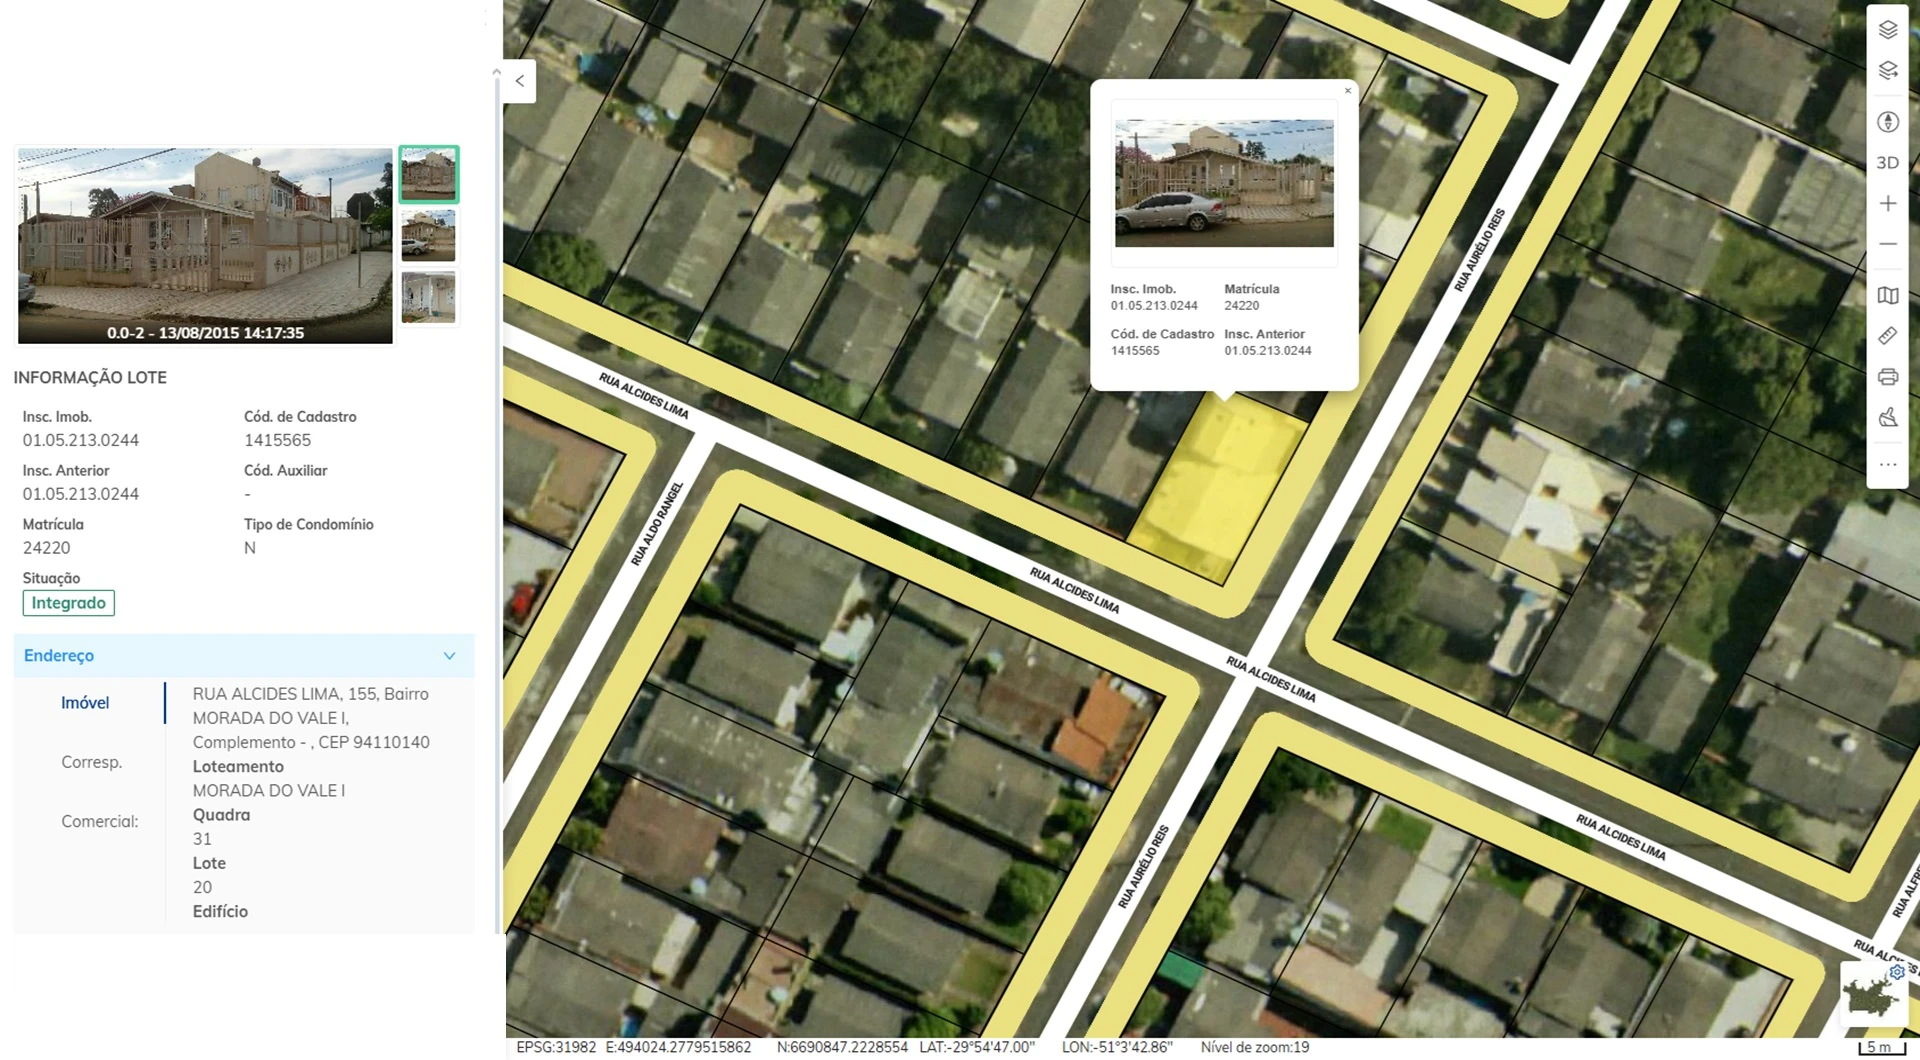
Task: Switch to the Imóvel address tab
Action: click(x=85, y=703)
